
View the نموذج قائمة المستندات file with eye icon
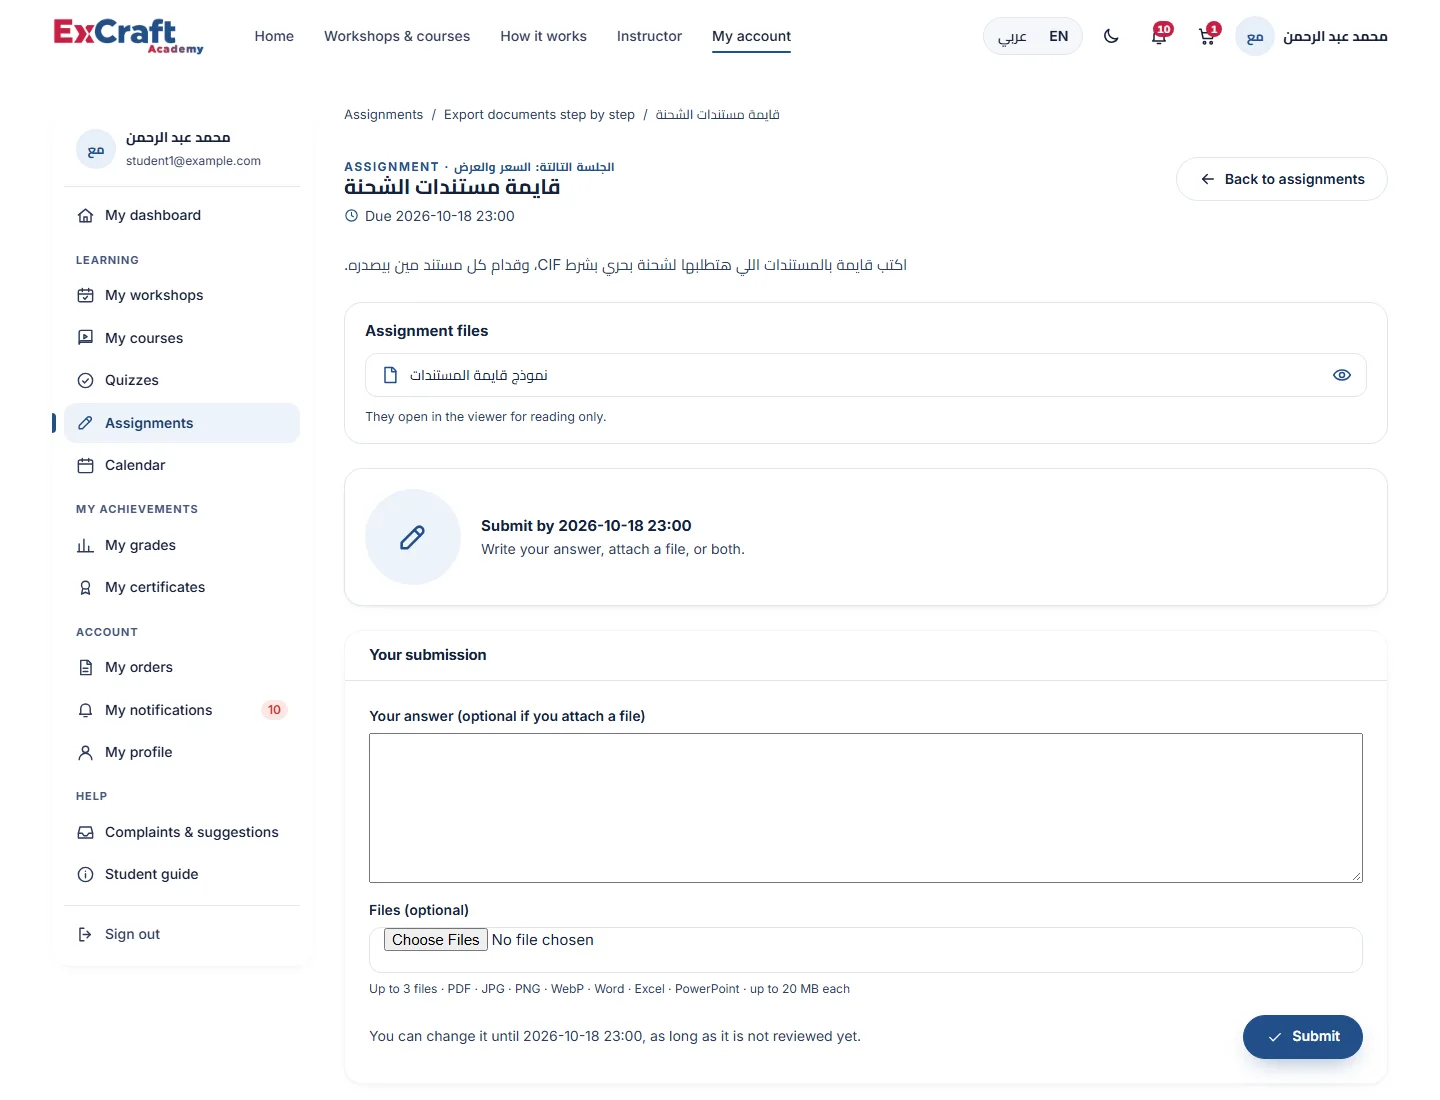[1342, 375]
